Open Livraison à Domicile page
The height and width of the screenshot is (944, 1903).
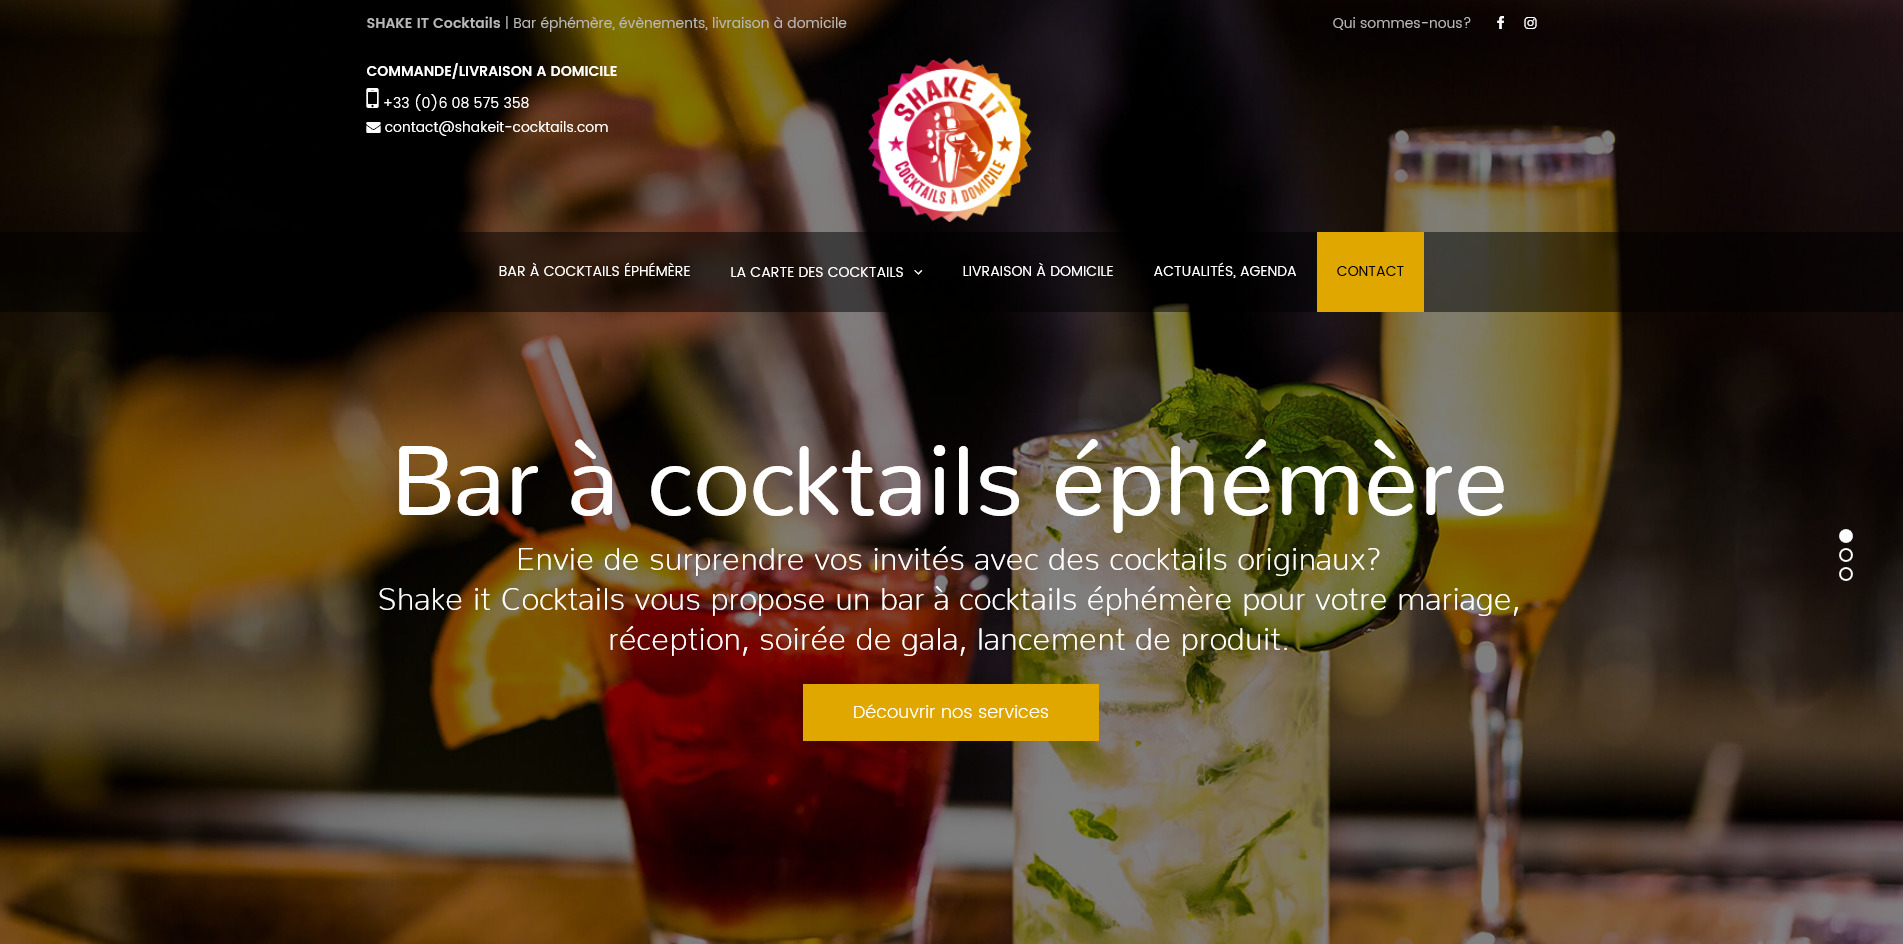point(1038,272)
